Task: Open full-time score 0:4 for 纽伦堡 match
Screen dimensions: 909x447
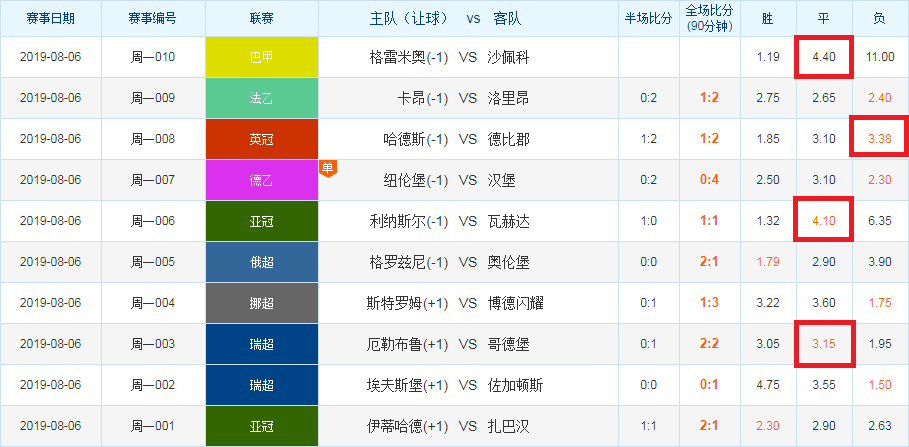Action: pos(710,180)
